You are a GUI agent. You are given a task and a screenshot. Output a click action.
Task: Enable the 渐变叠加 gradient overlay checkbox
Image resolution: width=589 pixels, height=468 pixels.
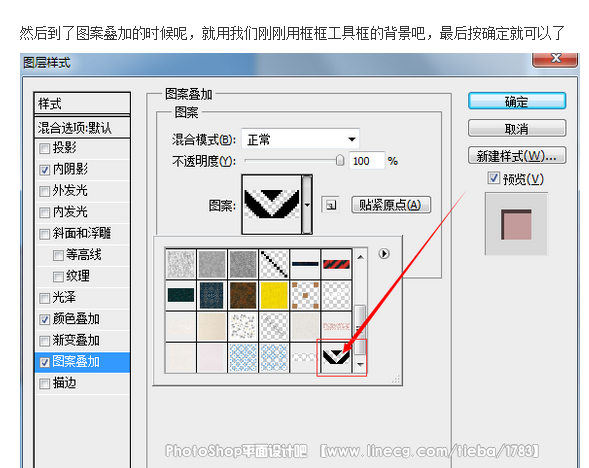[x=44, y=341]
